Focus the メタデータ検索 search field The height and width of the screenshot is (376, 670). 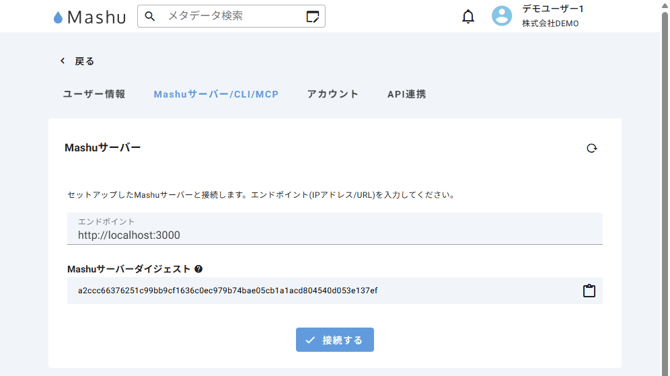click(x=231, y=16)
